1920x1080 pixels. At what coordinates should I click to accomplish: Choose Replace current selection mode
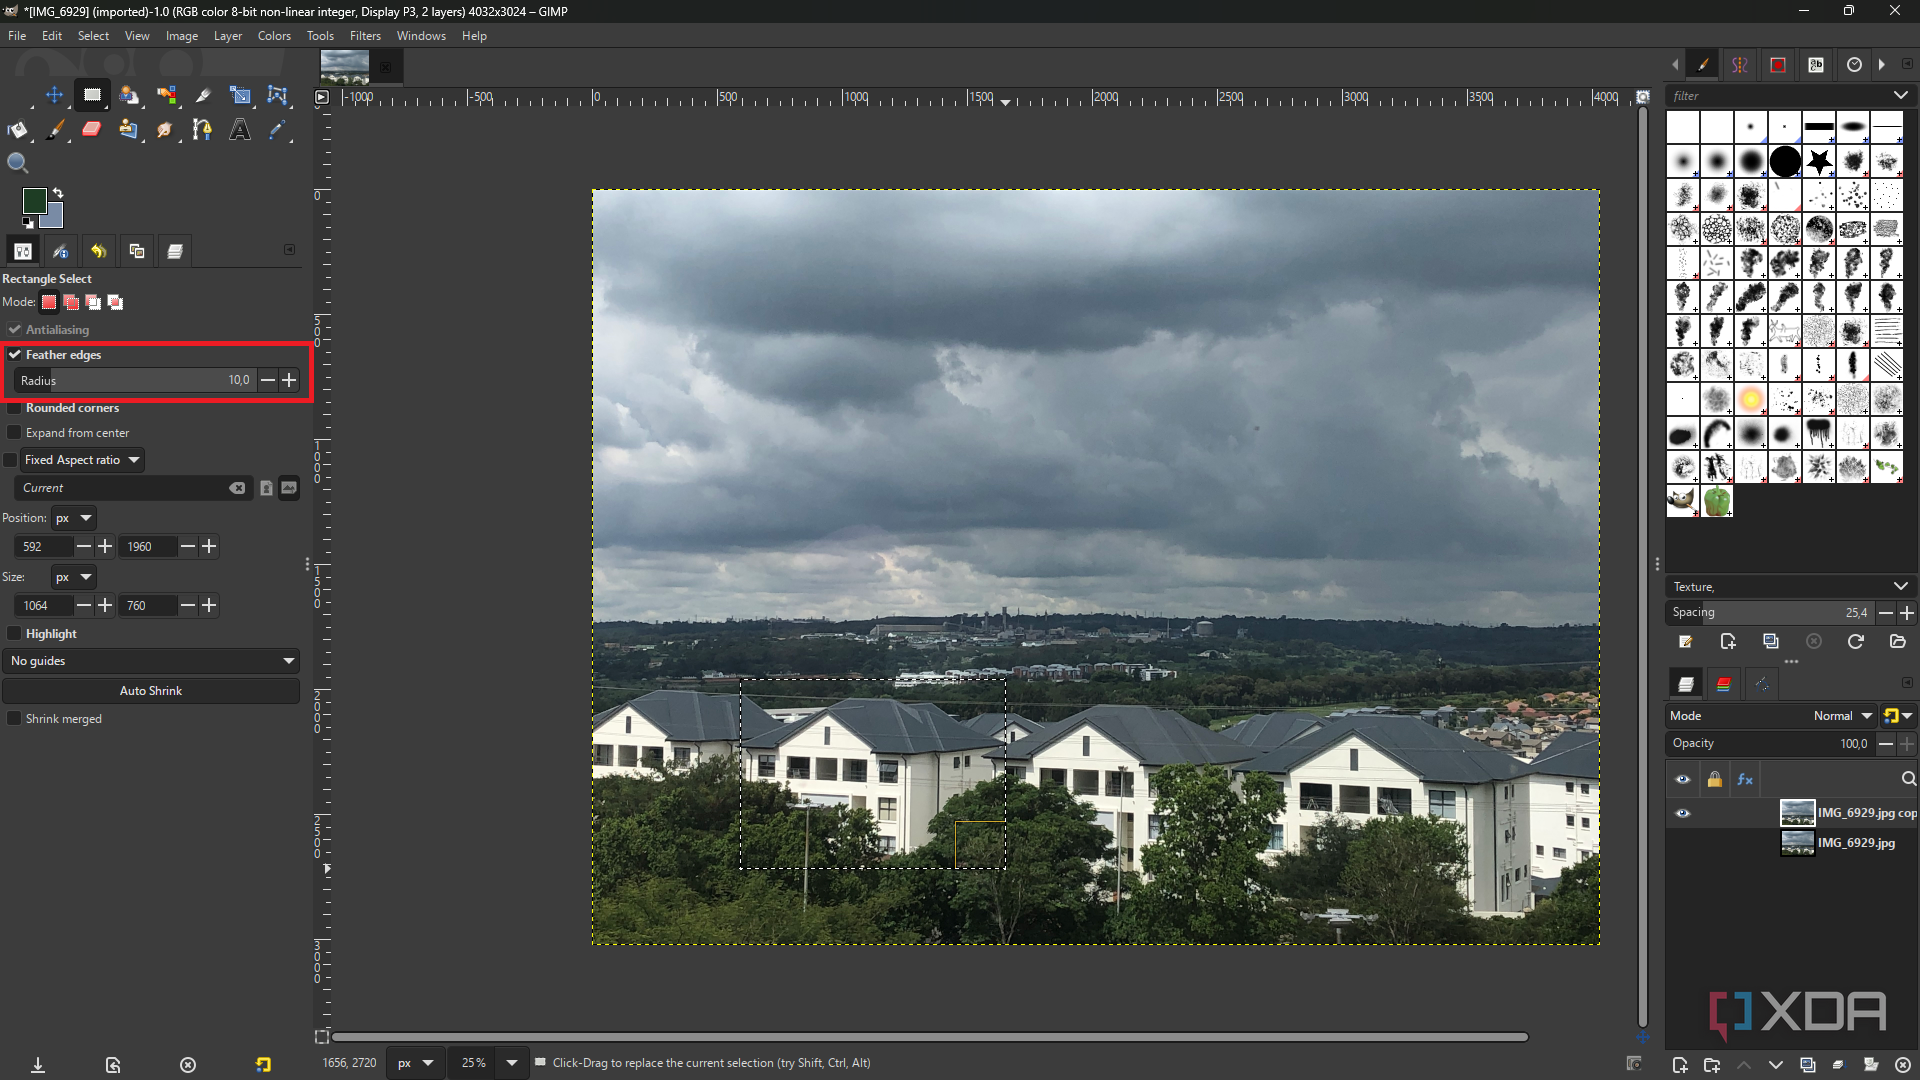(x=49, y=302)
